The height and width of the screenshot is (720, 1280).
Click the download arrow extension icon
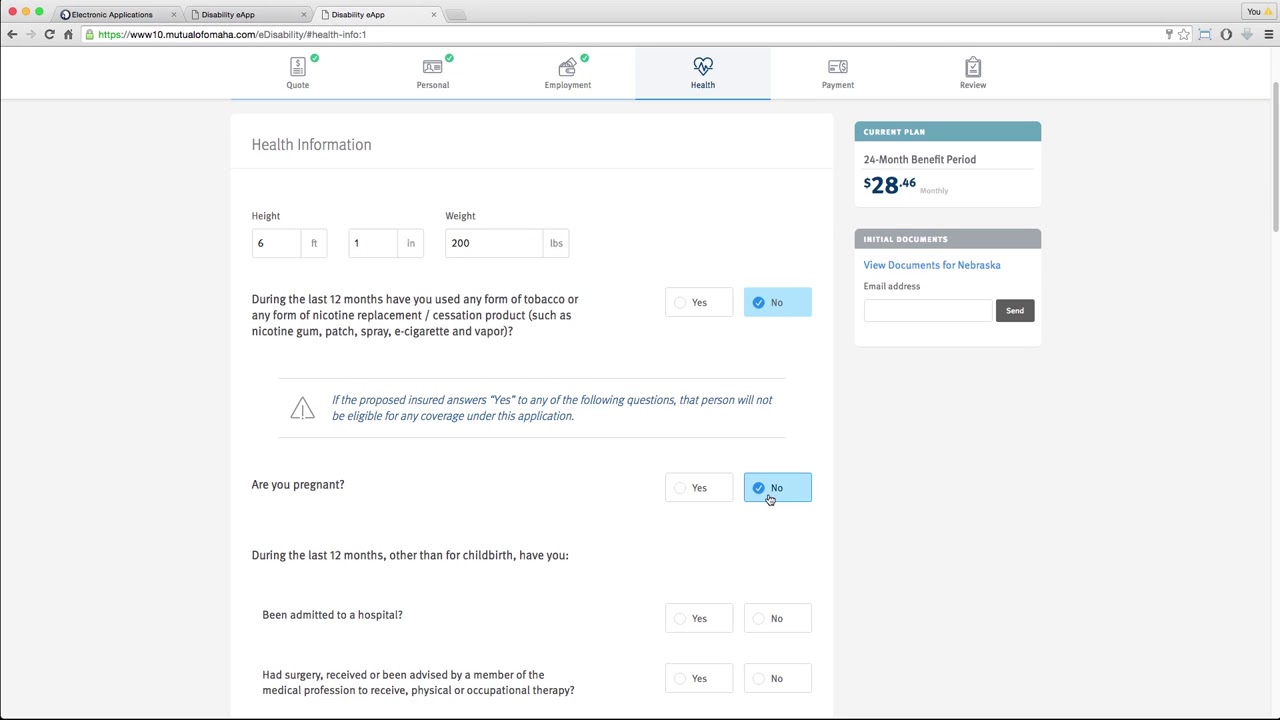(1247, 34)
